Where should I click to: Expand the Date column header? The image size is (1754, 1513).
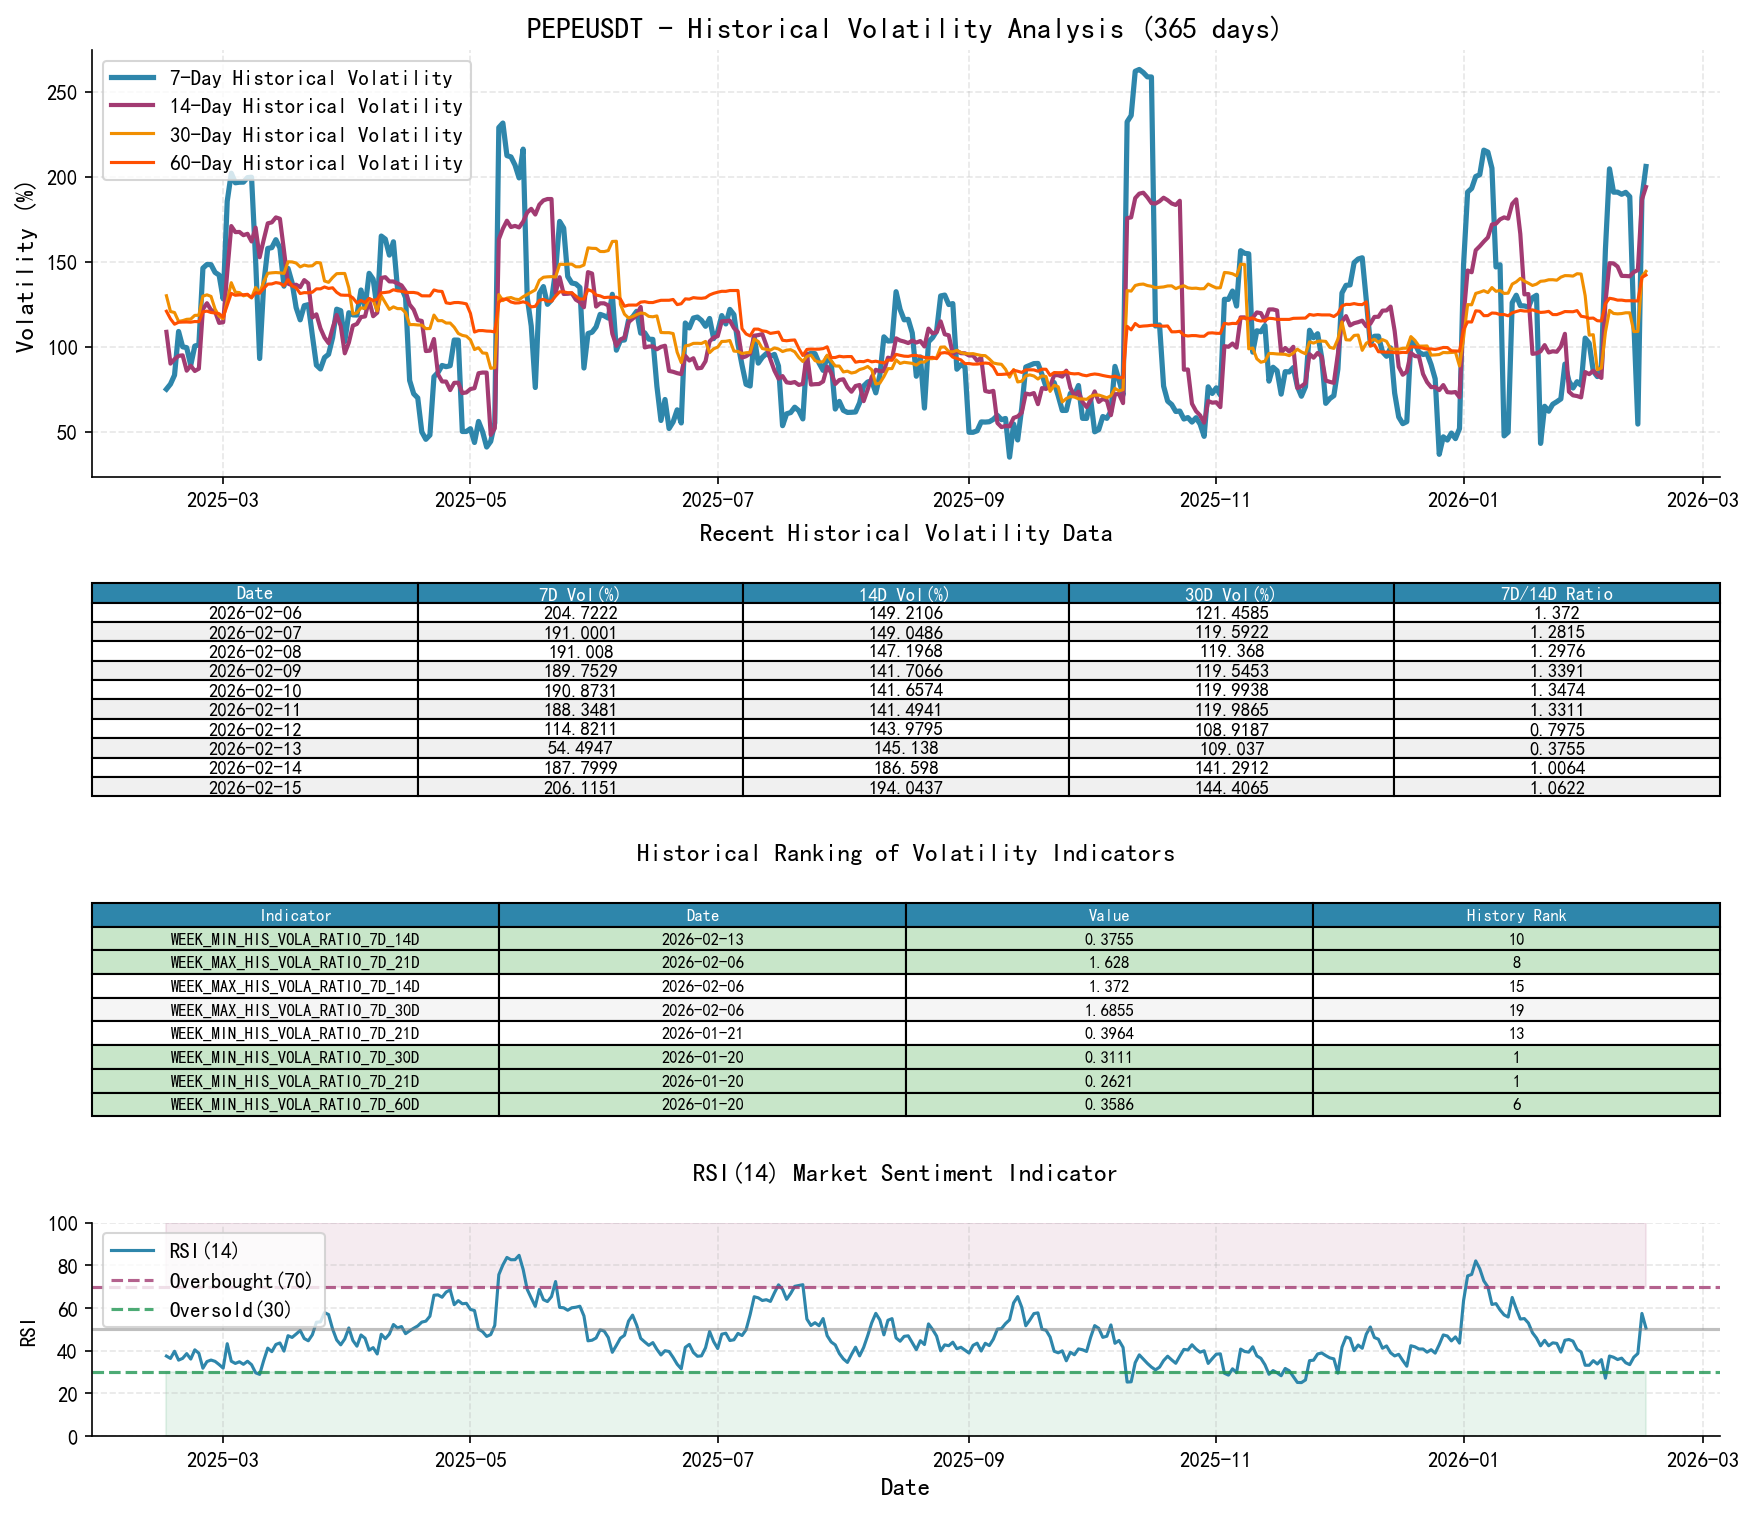click(x=254, y=592)
